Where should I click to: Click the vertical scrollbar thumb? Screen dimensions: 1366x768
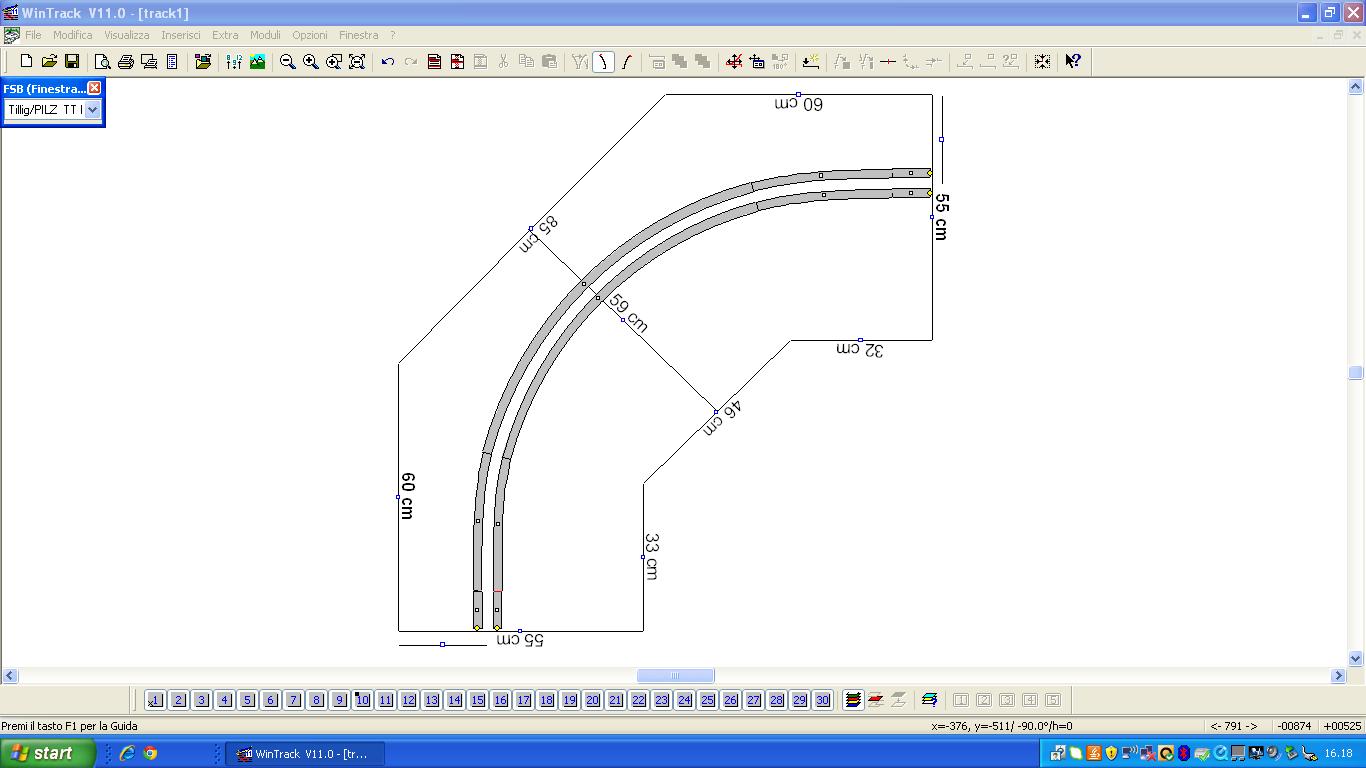(1356, 373)
